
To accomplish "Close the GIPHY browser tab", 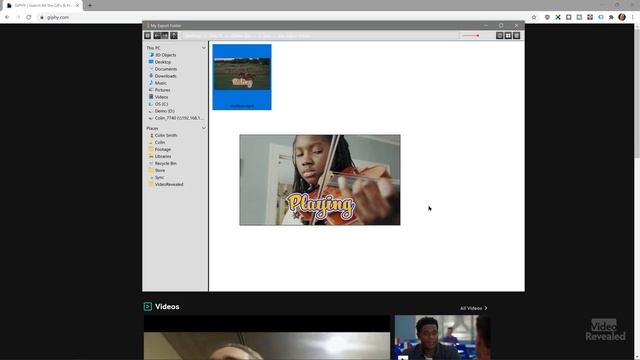I will pyautogui.click(x=77, y=6).
